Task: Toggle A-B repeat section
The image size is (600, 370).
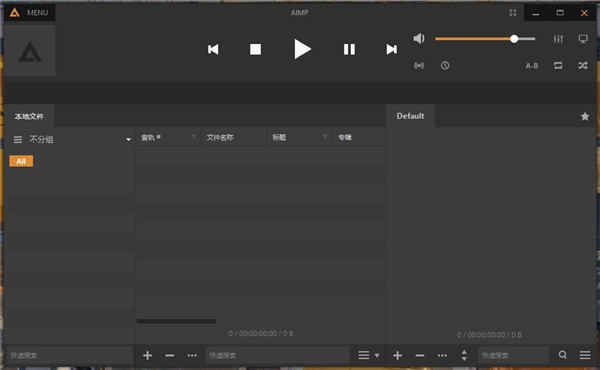Action: [x=532, y=66]
